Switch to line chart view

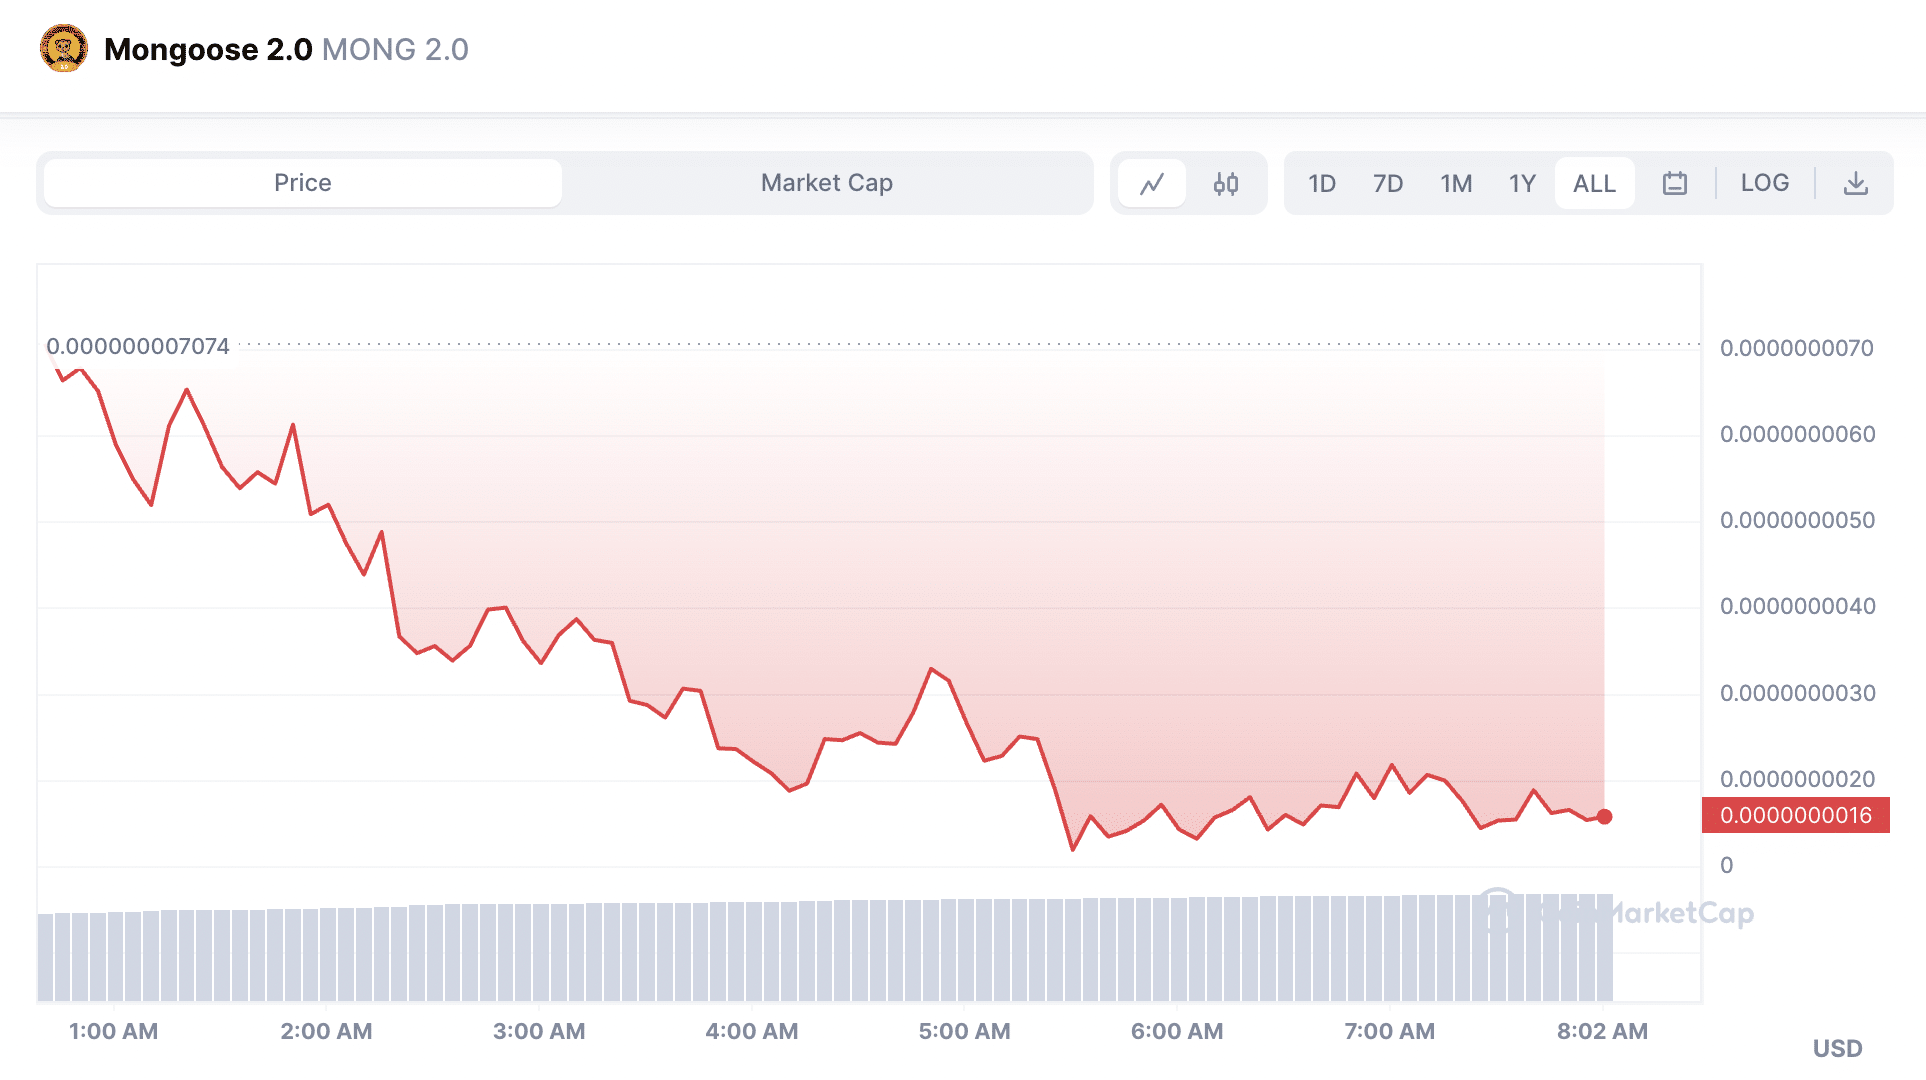pyautogui.click(x=1152, y=183)
